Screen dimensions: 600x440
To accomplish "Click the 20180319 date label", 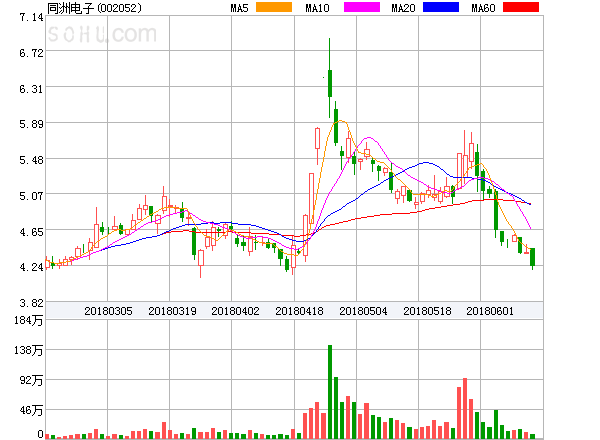I will 172,311.
